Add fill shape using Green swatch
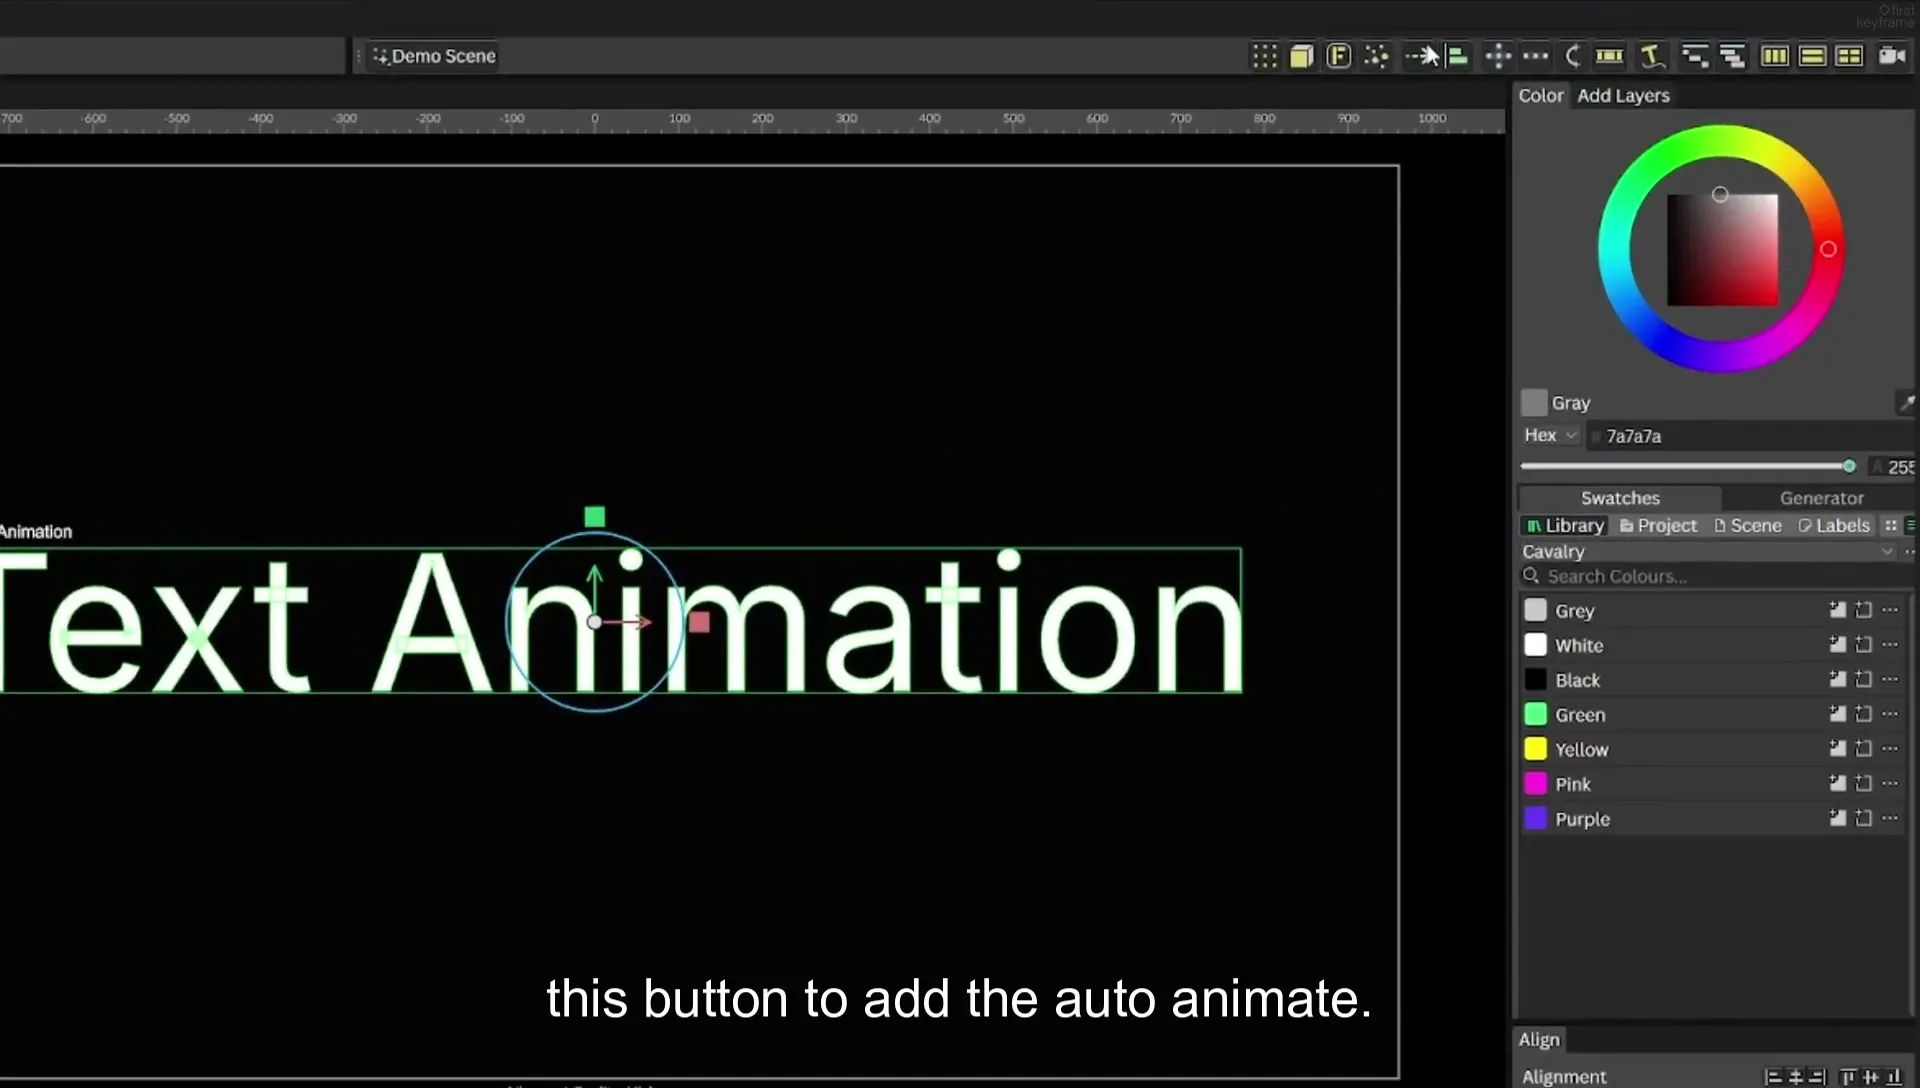Viewport: 1920px width, 1088px height. 1837,714
